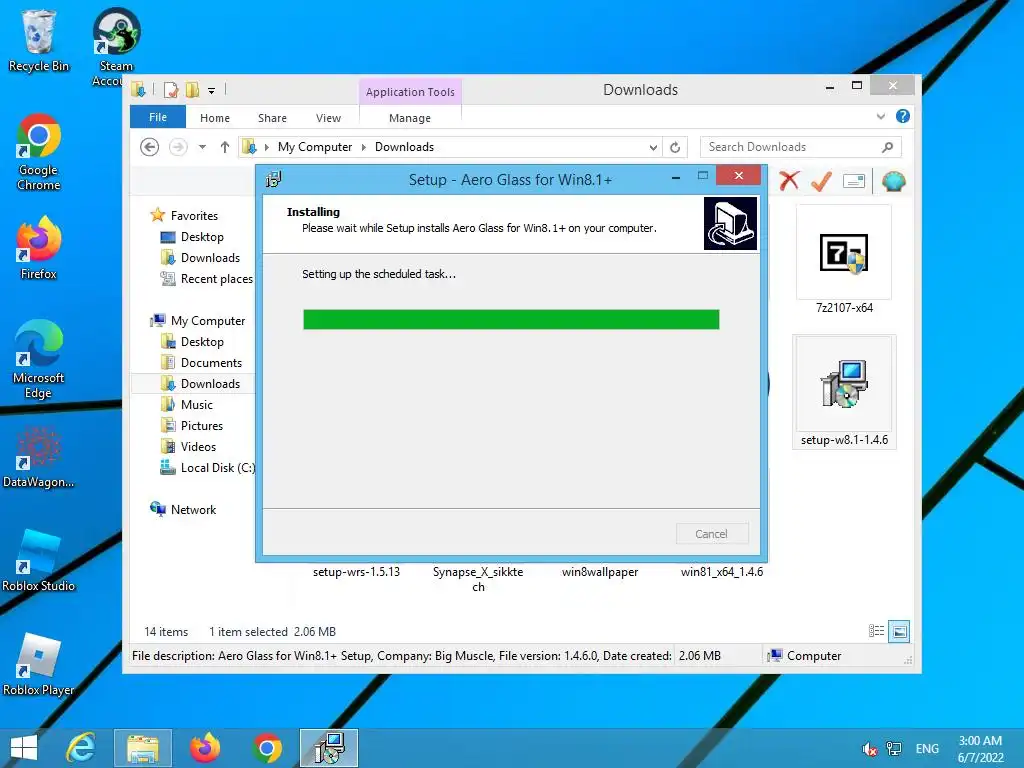1024x768 pixels.
Task: Click the arrow after My Computer in the address bar
Action: [364, 147]
